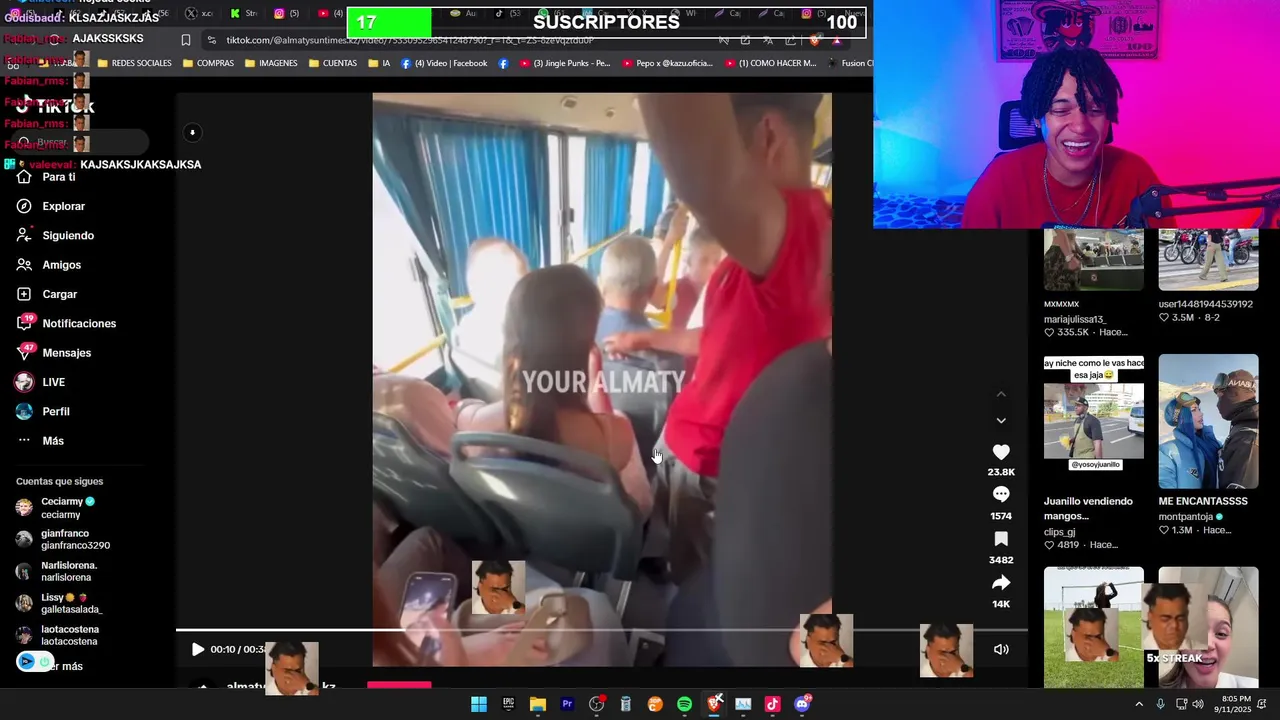The width and height of the screenshot is (1280, 720).
Task: Open the Amigos section
Action: pyautogui.click(x=49, y=265)
